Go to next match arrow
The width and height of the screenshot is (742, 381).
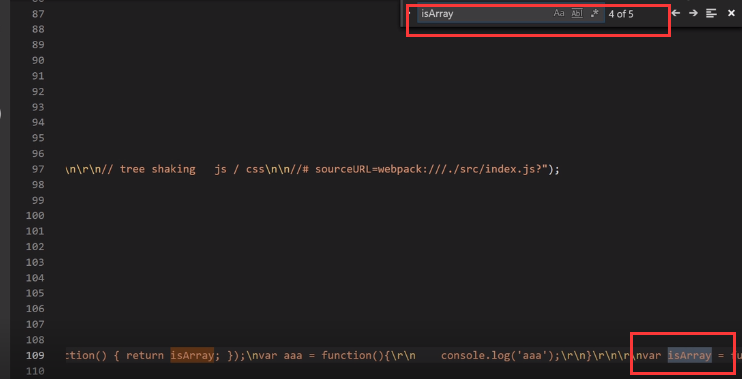pos(693,13)
